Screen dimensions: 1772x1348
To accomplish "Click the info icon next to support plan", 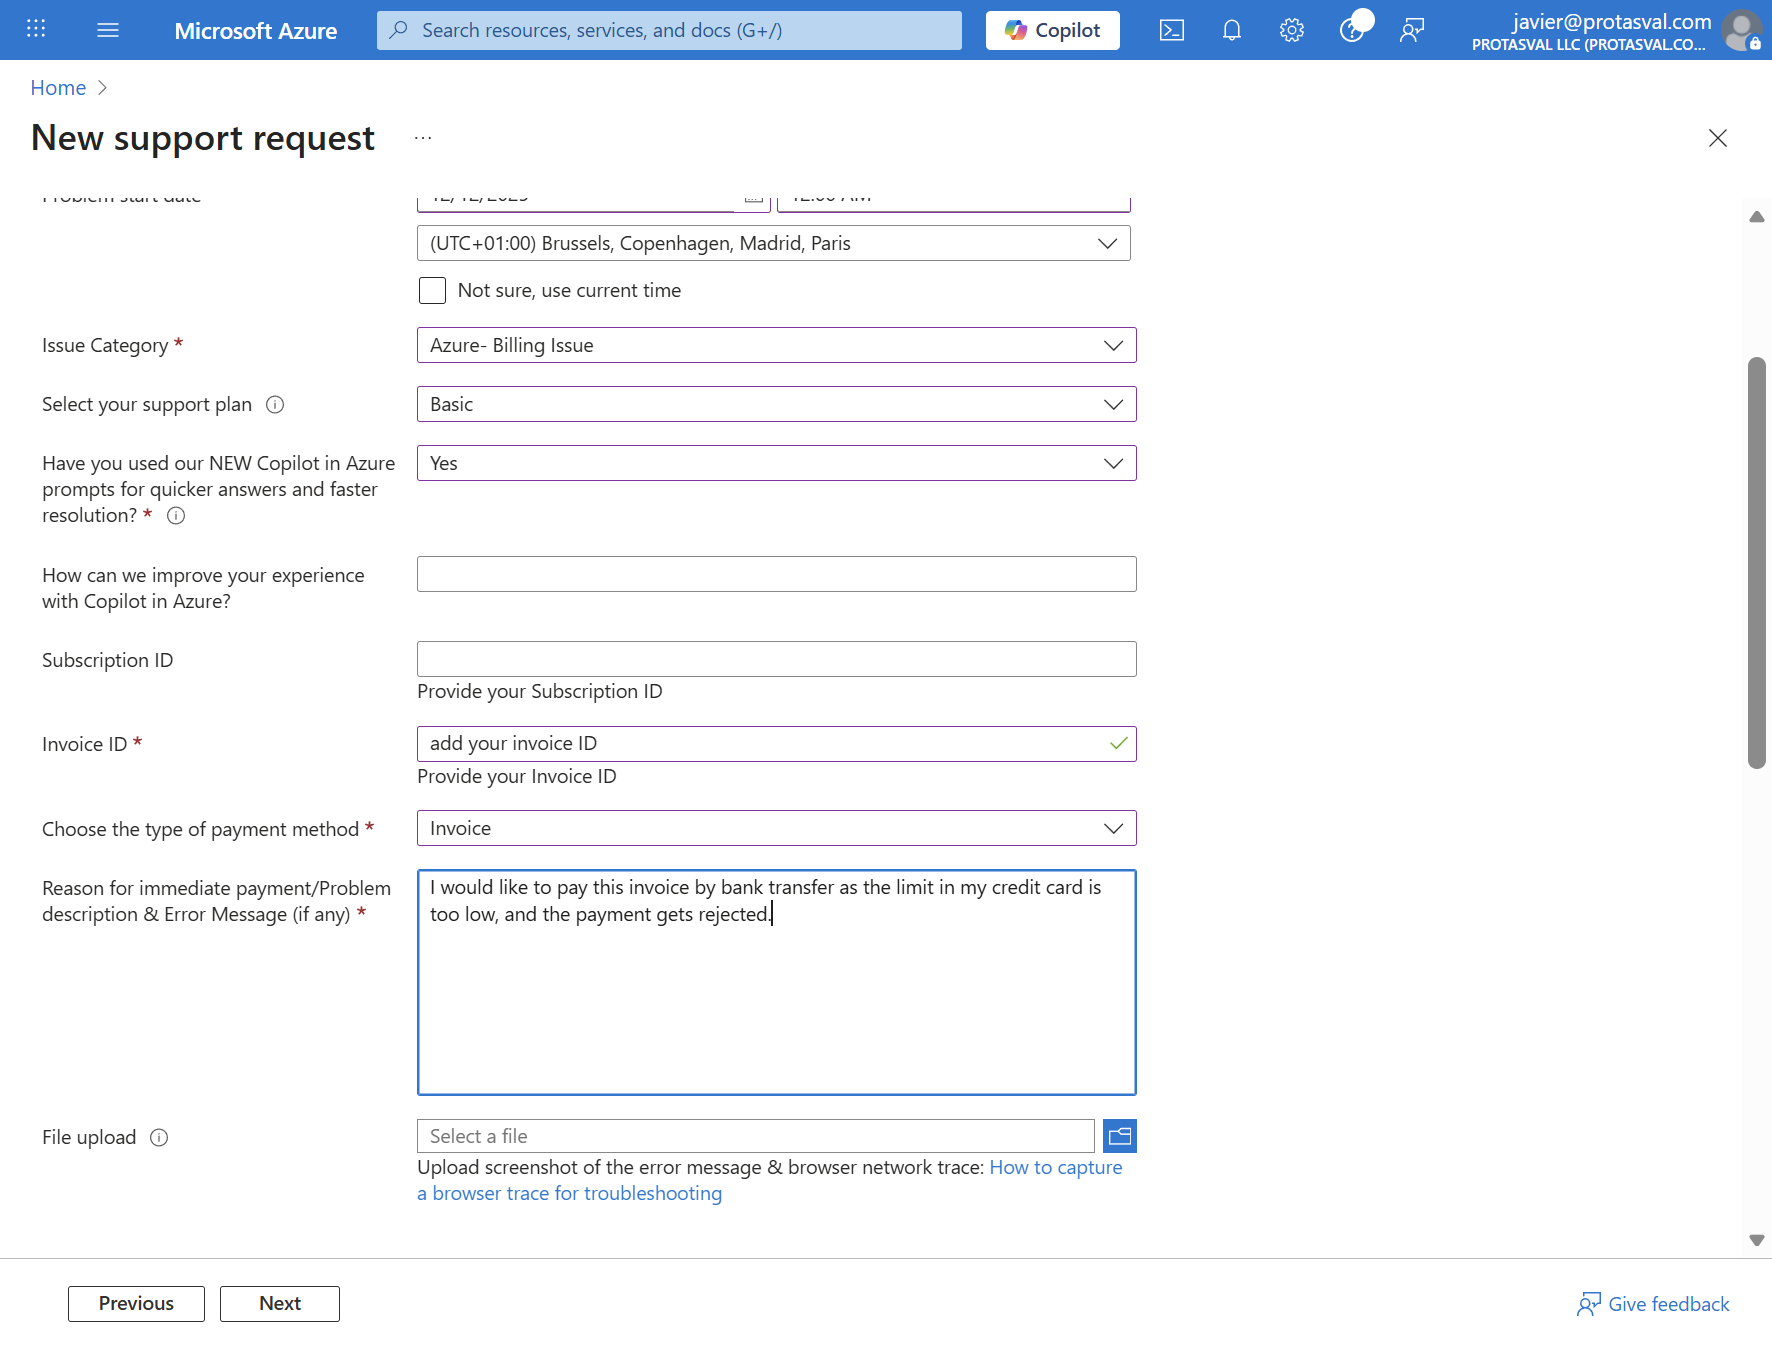I will point(275,404).
